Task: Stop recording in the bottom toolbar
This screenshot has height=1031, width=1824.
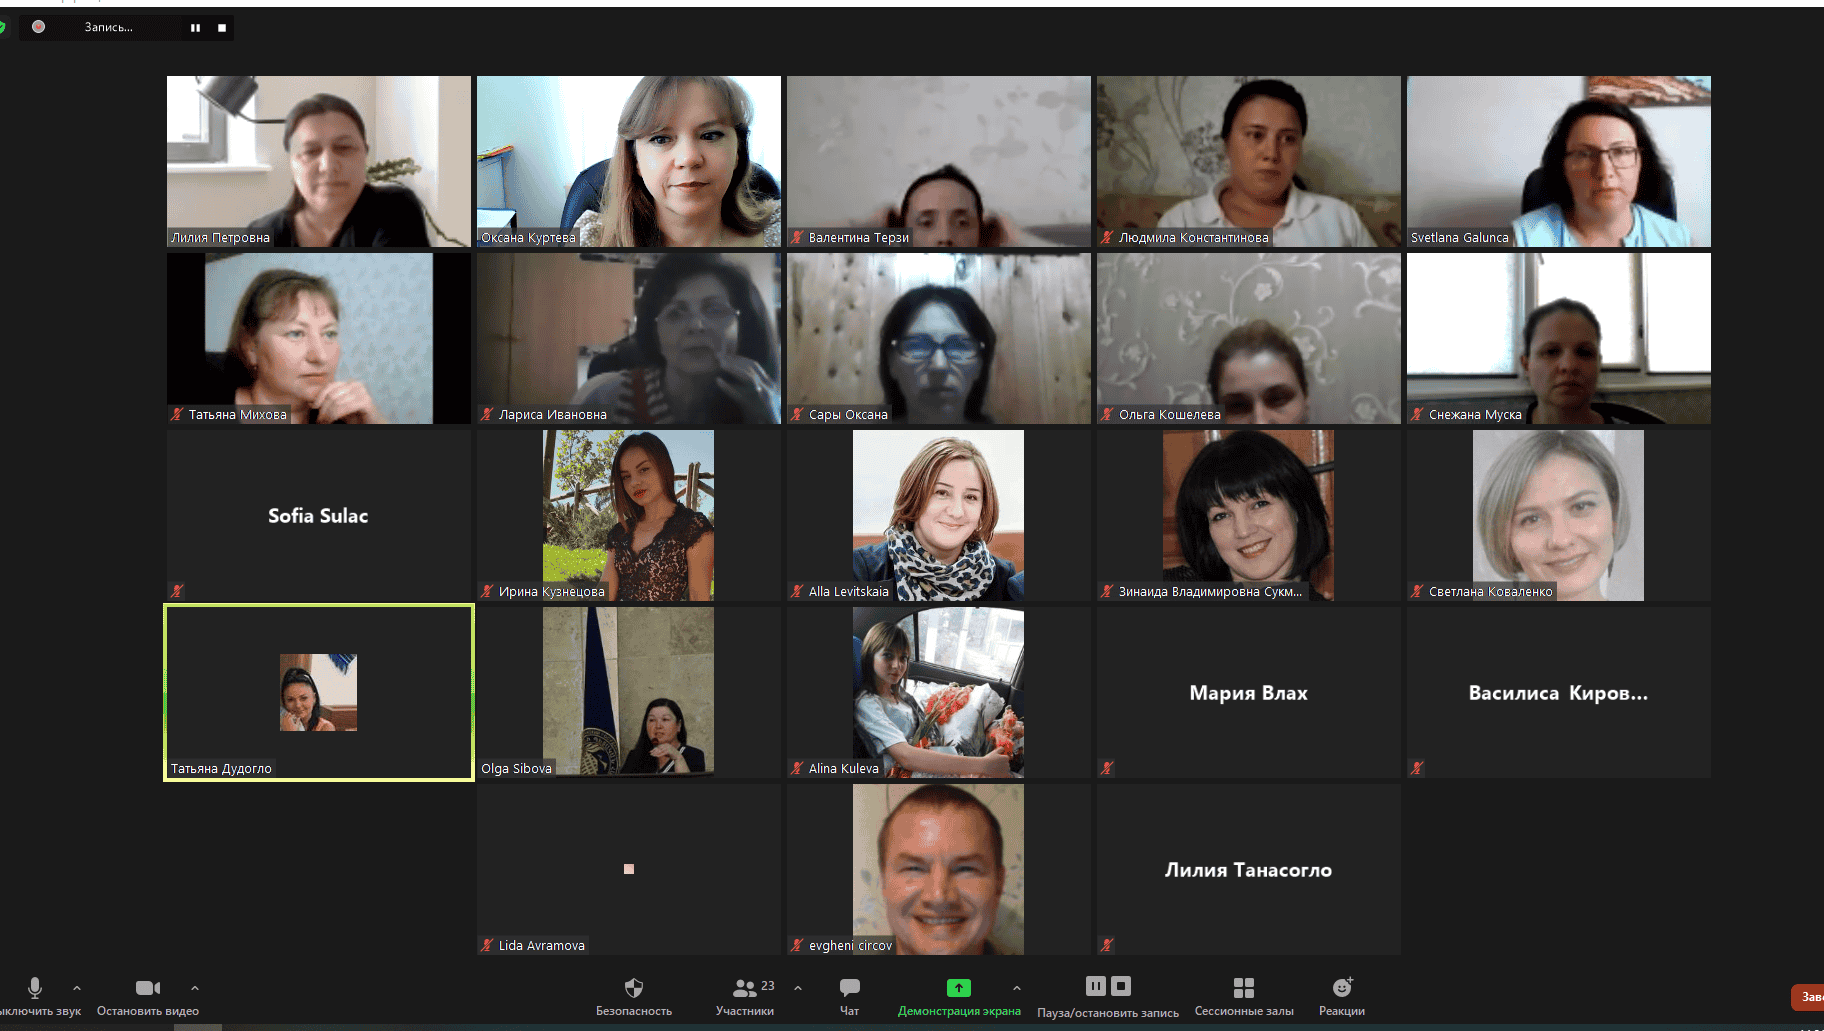Action: [1121, 986]
